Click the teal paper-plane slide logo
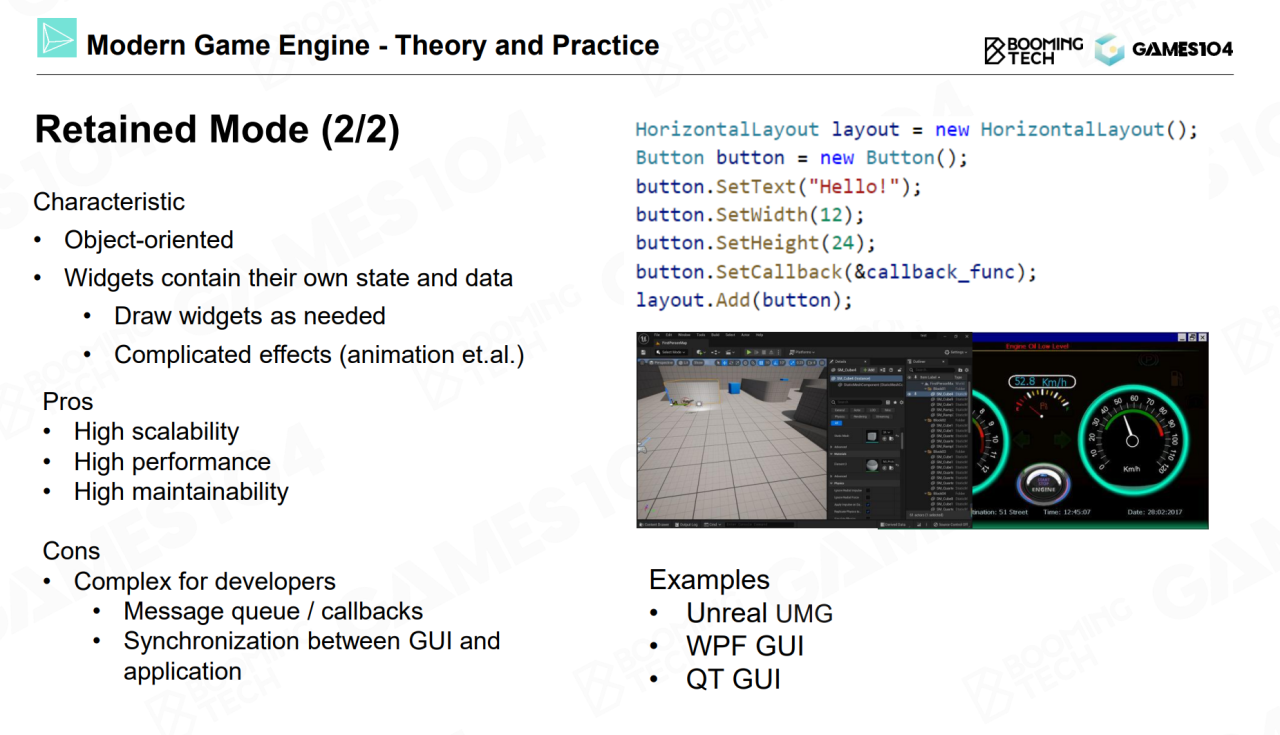Viewport: 1280px width, 735px height. point(57,38)
